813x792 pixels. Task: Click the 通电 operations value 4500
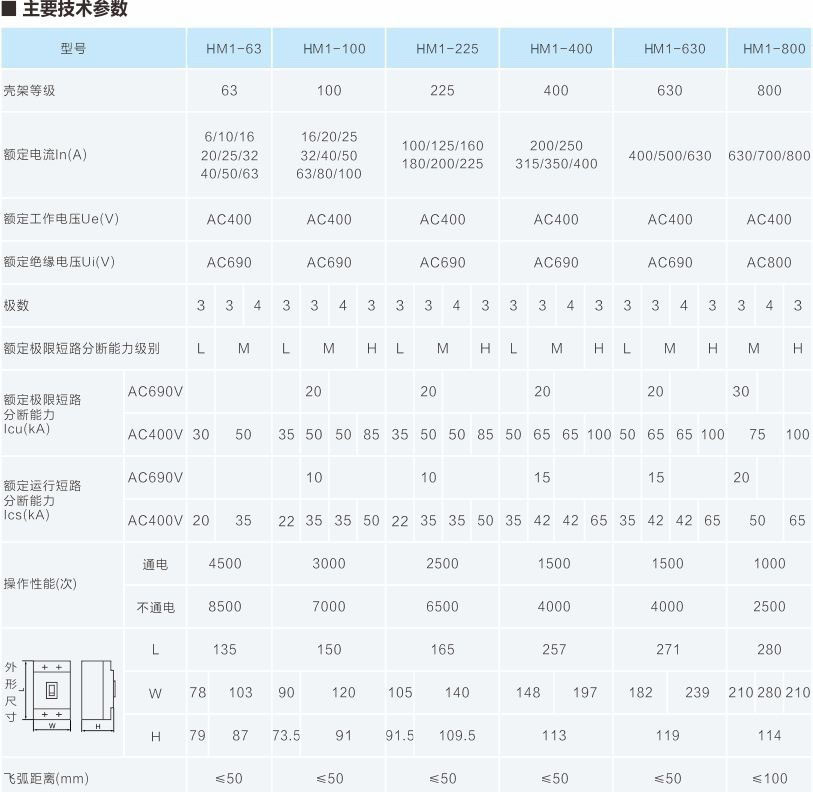click(225, 563)
